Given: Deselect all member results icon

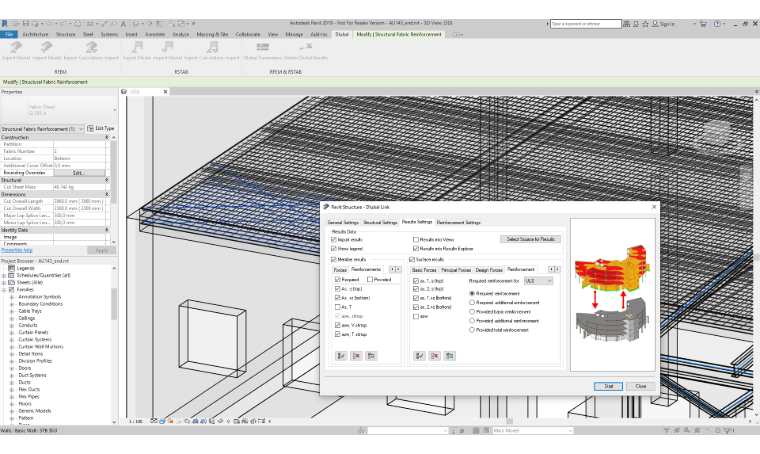Looking at the screenshot, I should 356,356.
